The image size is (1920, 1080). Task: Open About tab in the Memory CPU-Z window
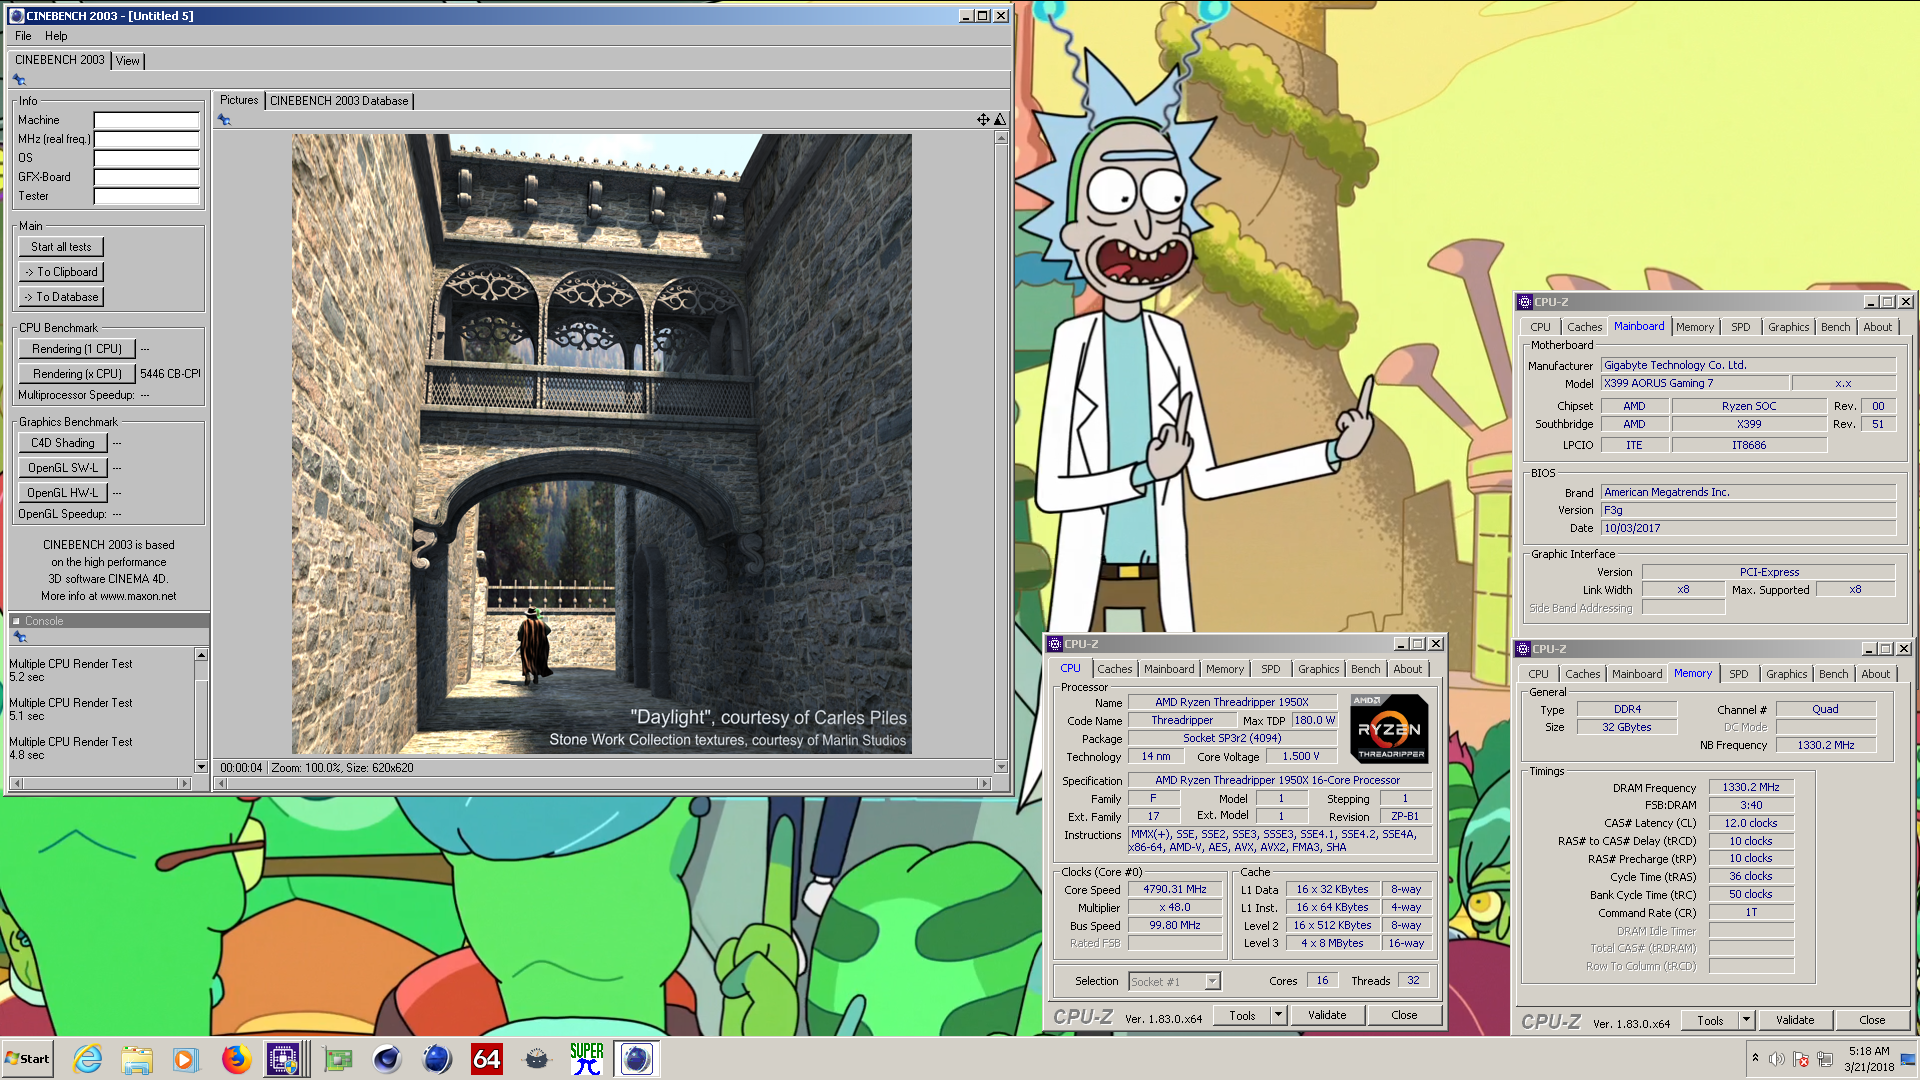coord(1876,674)
